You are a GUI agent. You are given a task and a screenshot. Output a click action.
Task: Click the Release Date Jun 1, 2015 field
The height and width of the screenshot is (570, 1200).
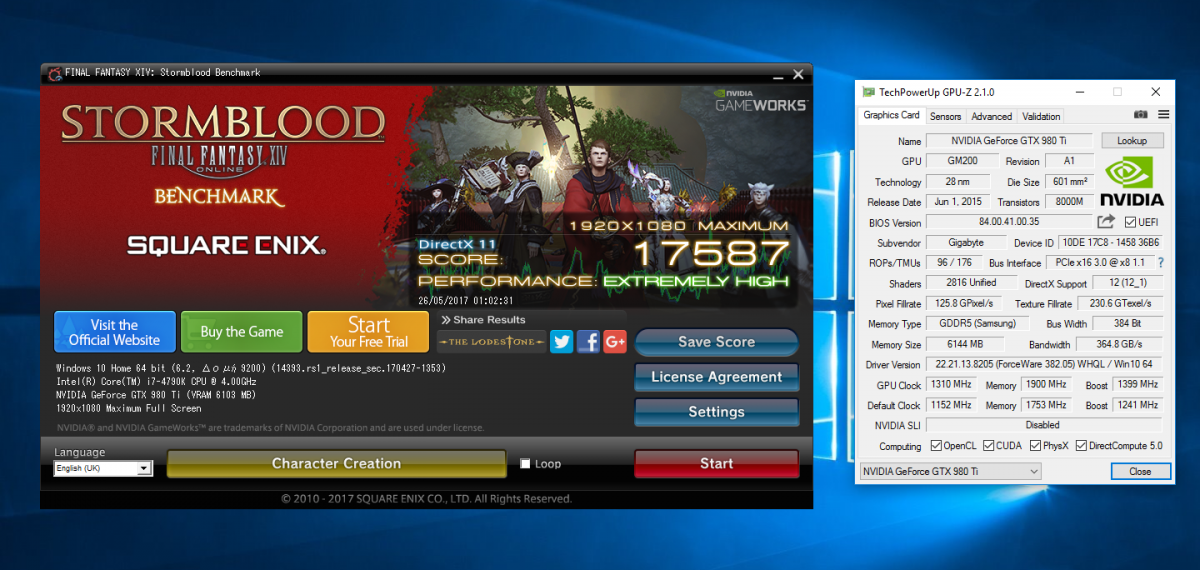click(959, 202)
